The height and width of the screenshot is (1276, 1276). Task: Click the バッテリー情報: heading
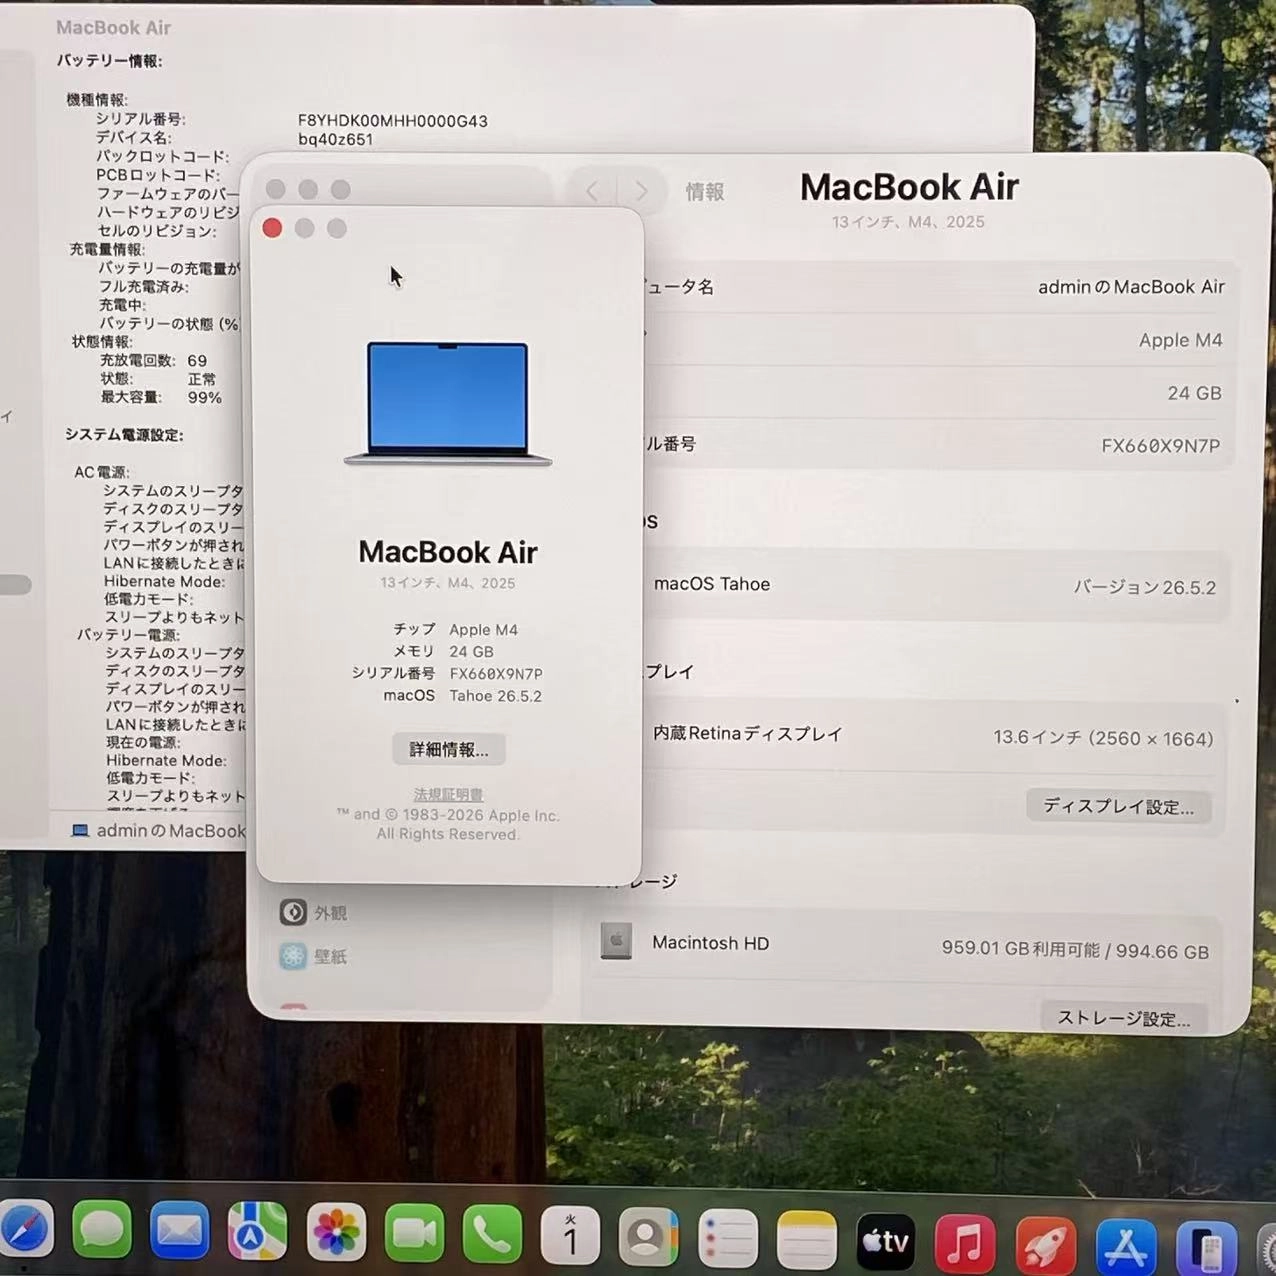click(109, 61)
